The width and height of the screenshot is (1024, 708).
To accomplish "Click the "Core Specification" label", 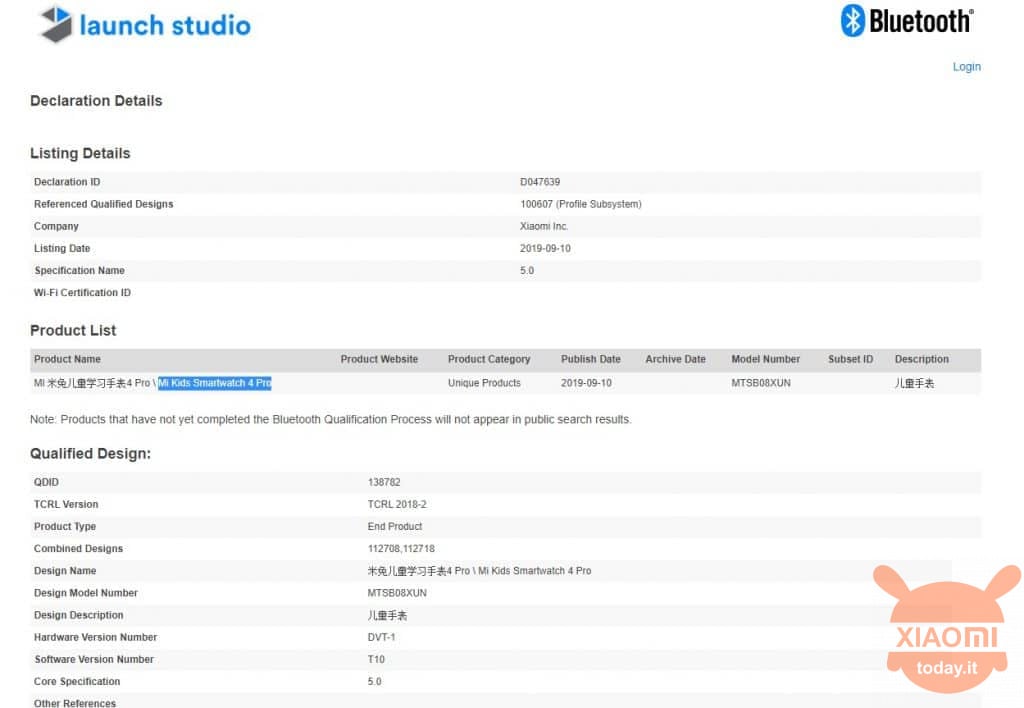I will click(77, 682).
